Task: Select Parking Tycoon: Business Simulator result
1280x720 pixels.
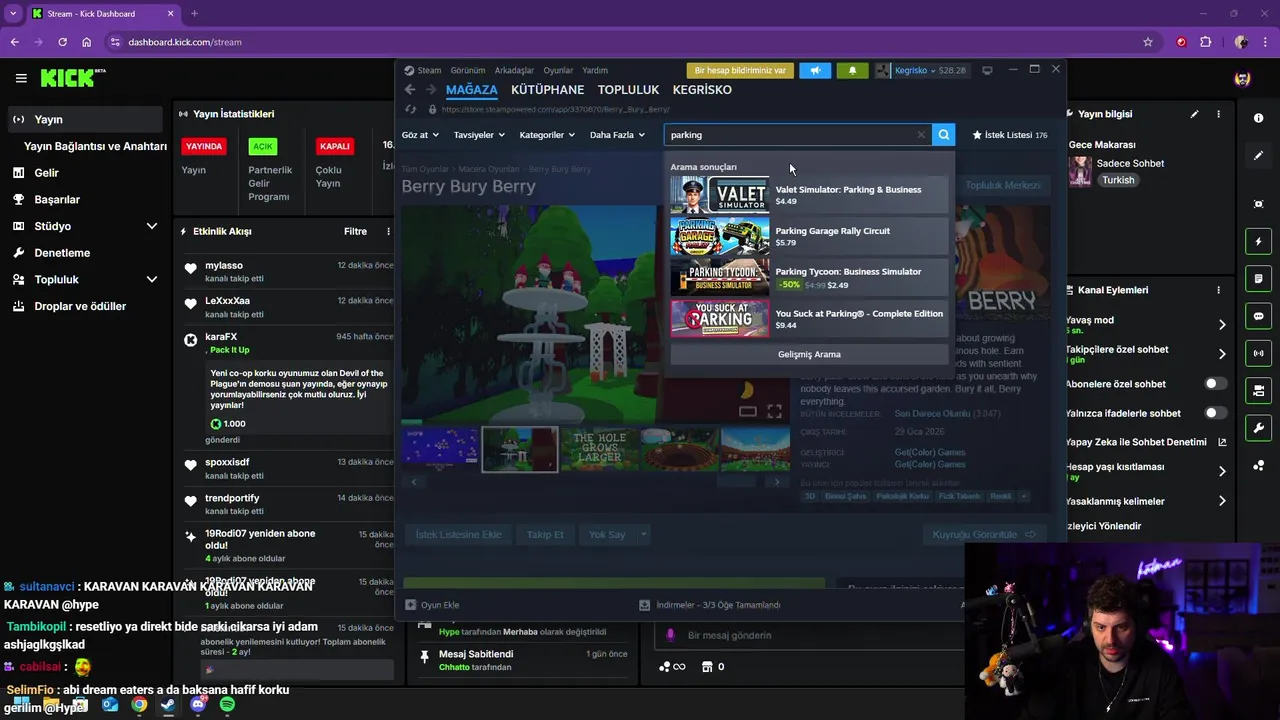Action: (x=809, y=277)
